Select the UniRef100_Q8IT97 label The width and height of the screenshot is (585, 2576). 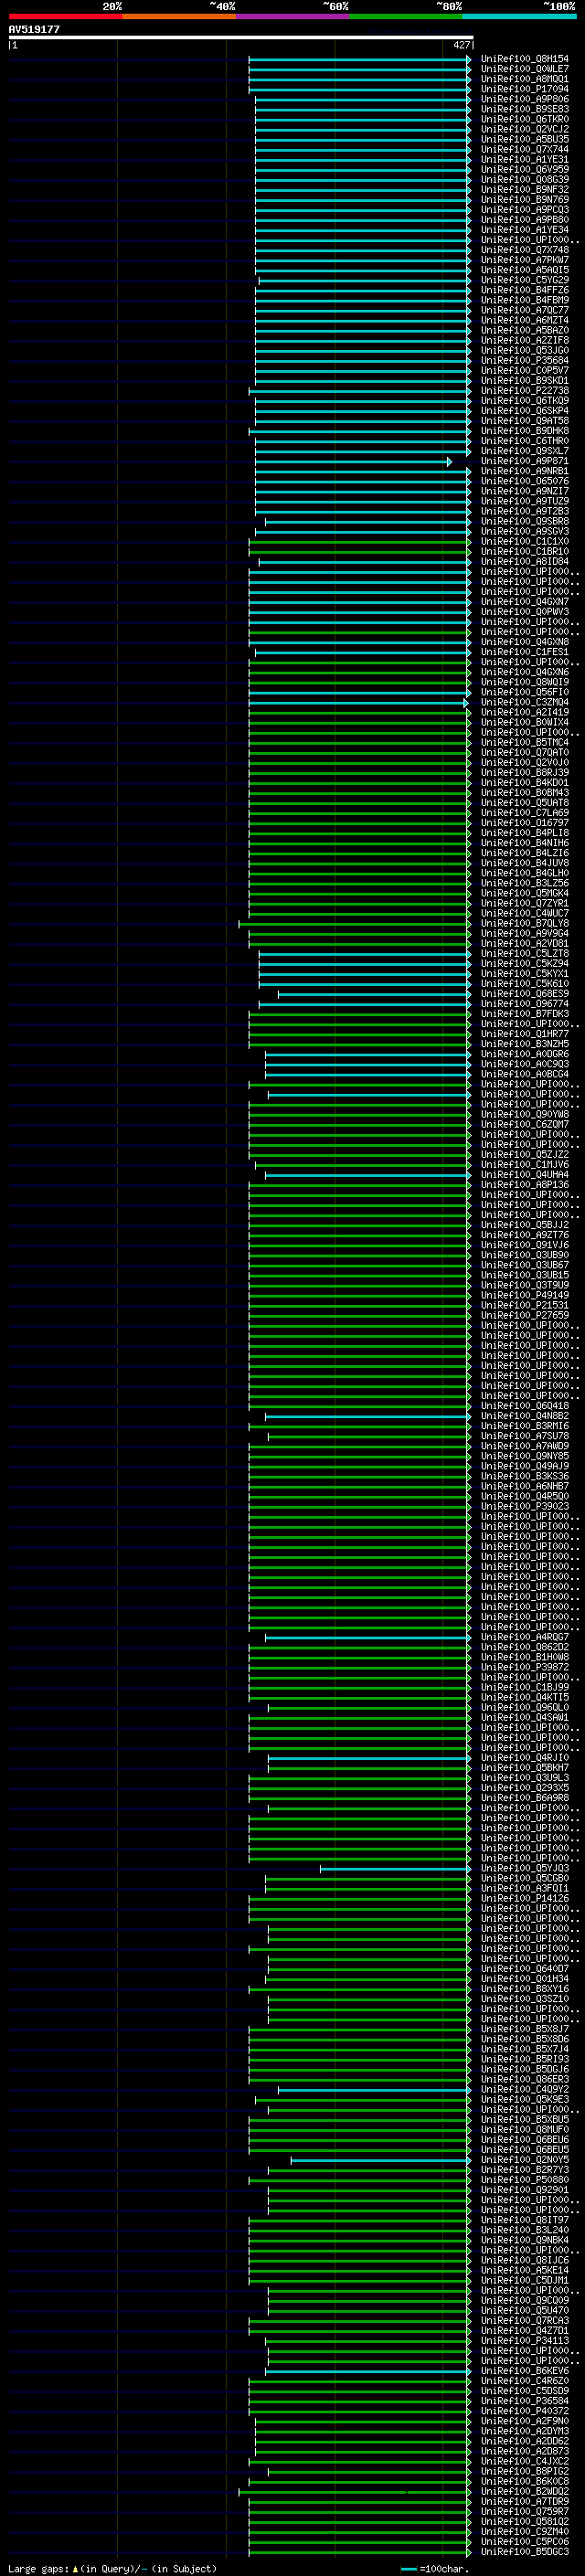pos(524,2220)
